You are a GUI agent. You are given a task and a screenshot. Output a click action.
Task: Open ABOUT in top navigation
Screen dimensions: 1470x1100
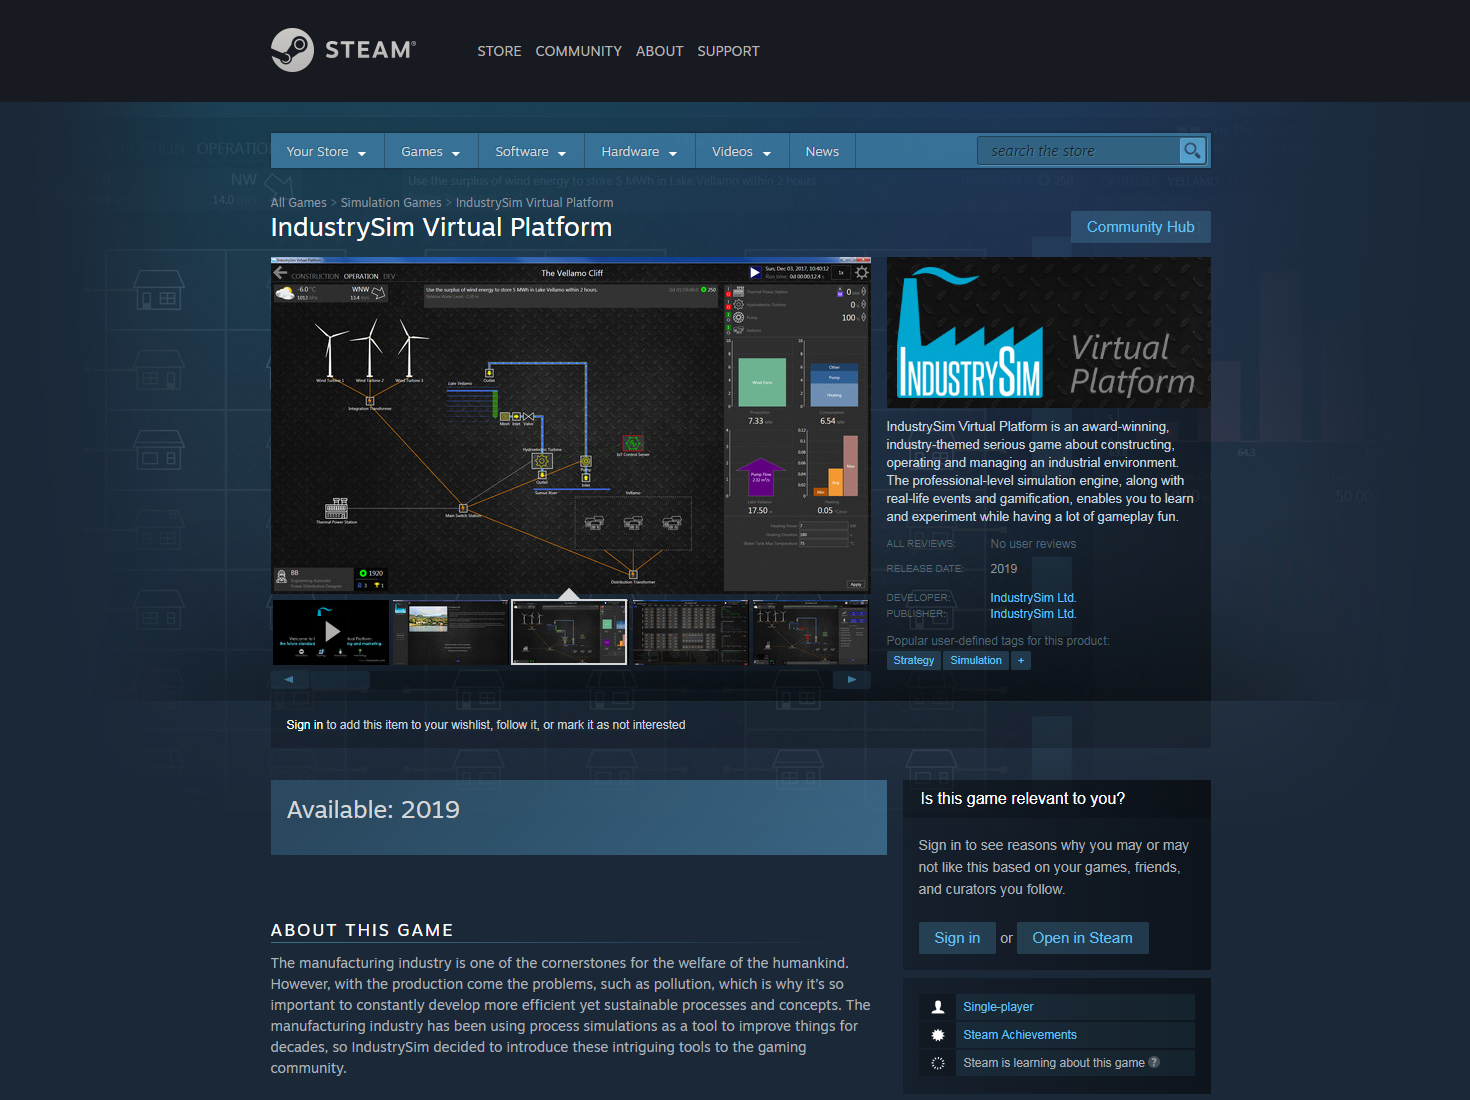(660, 51)
